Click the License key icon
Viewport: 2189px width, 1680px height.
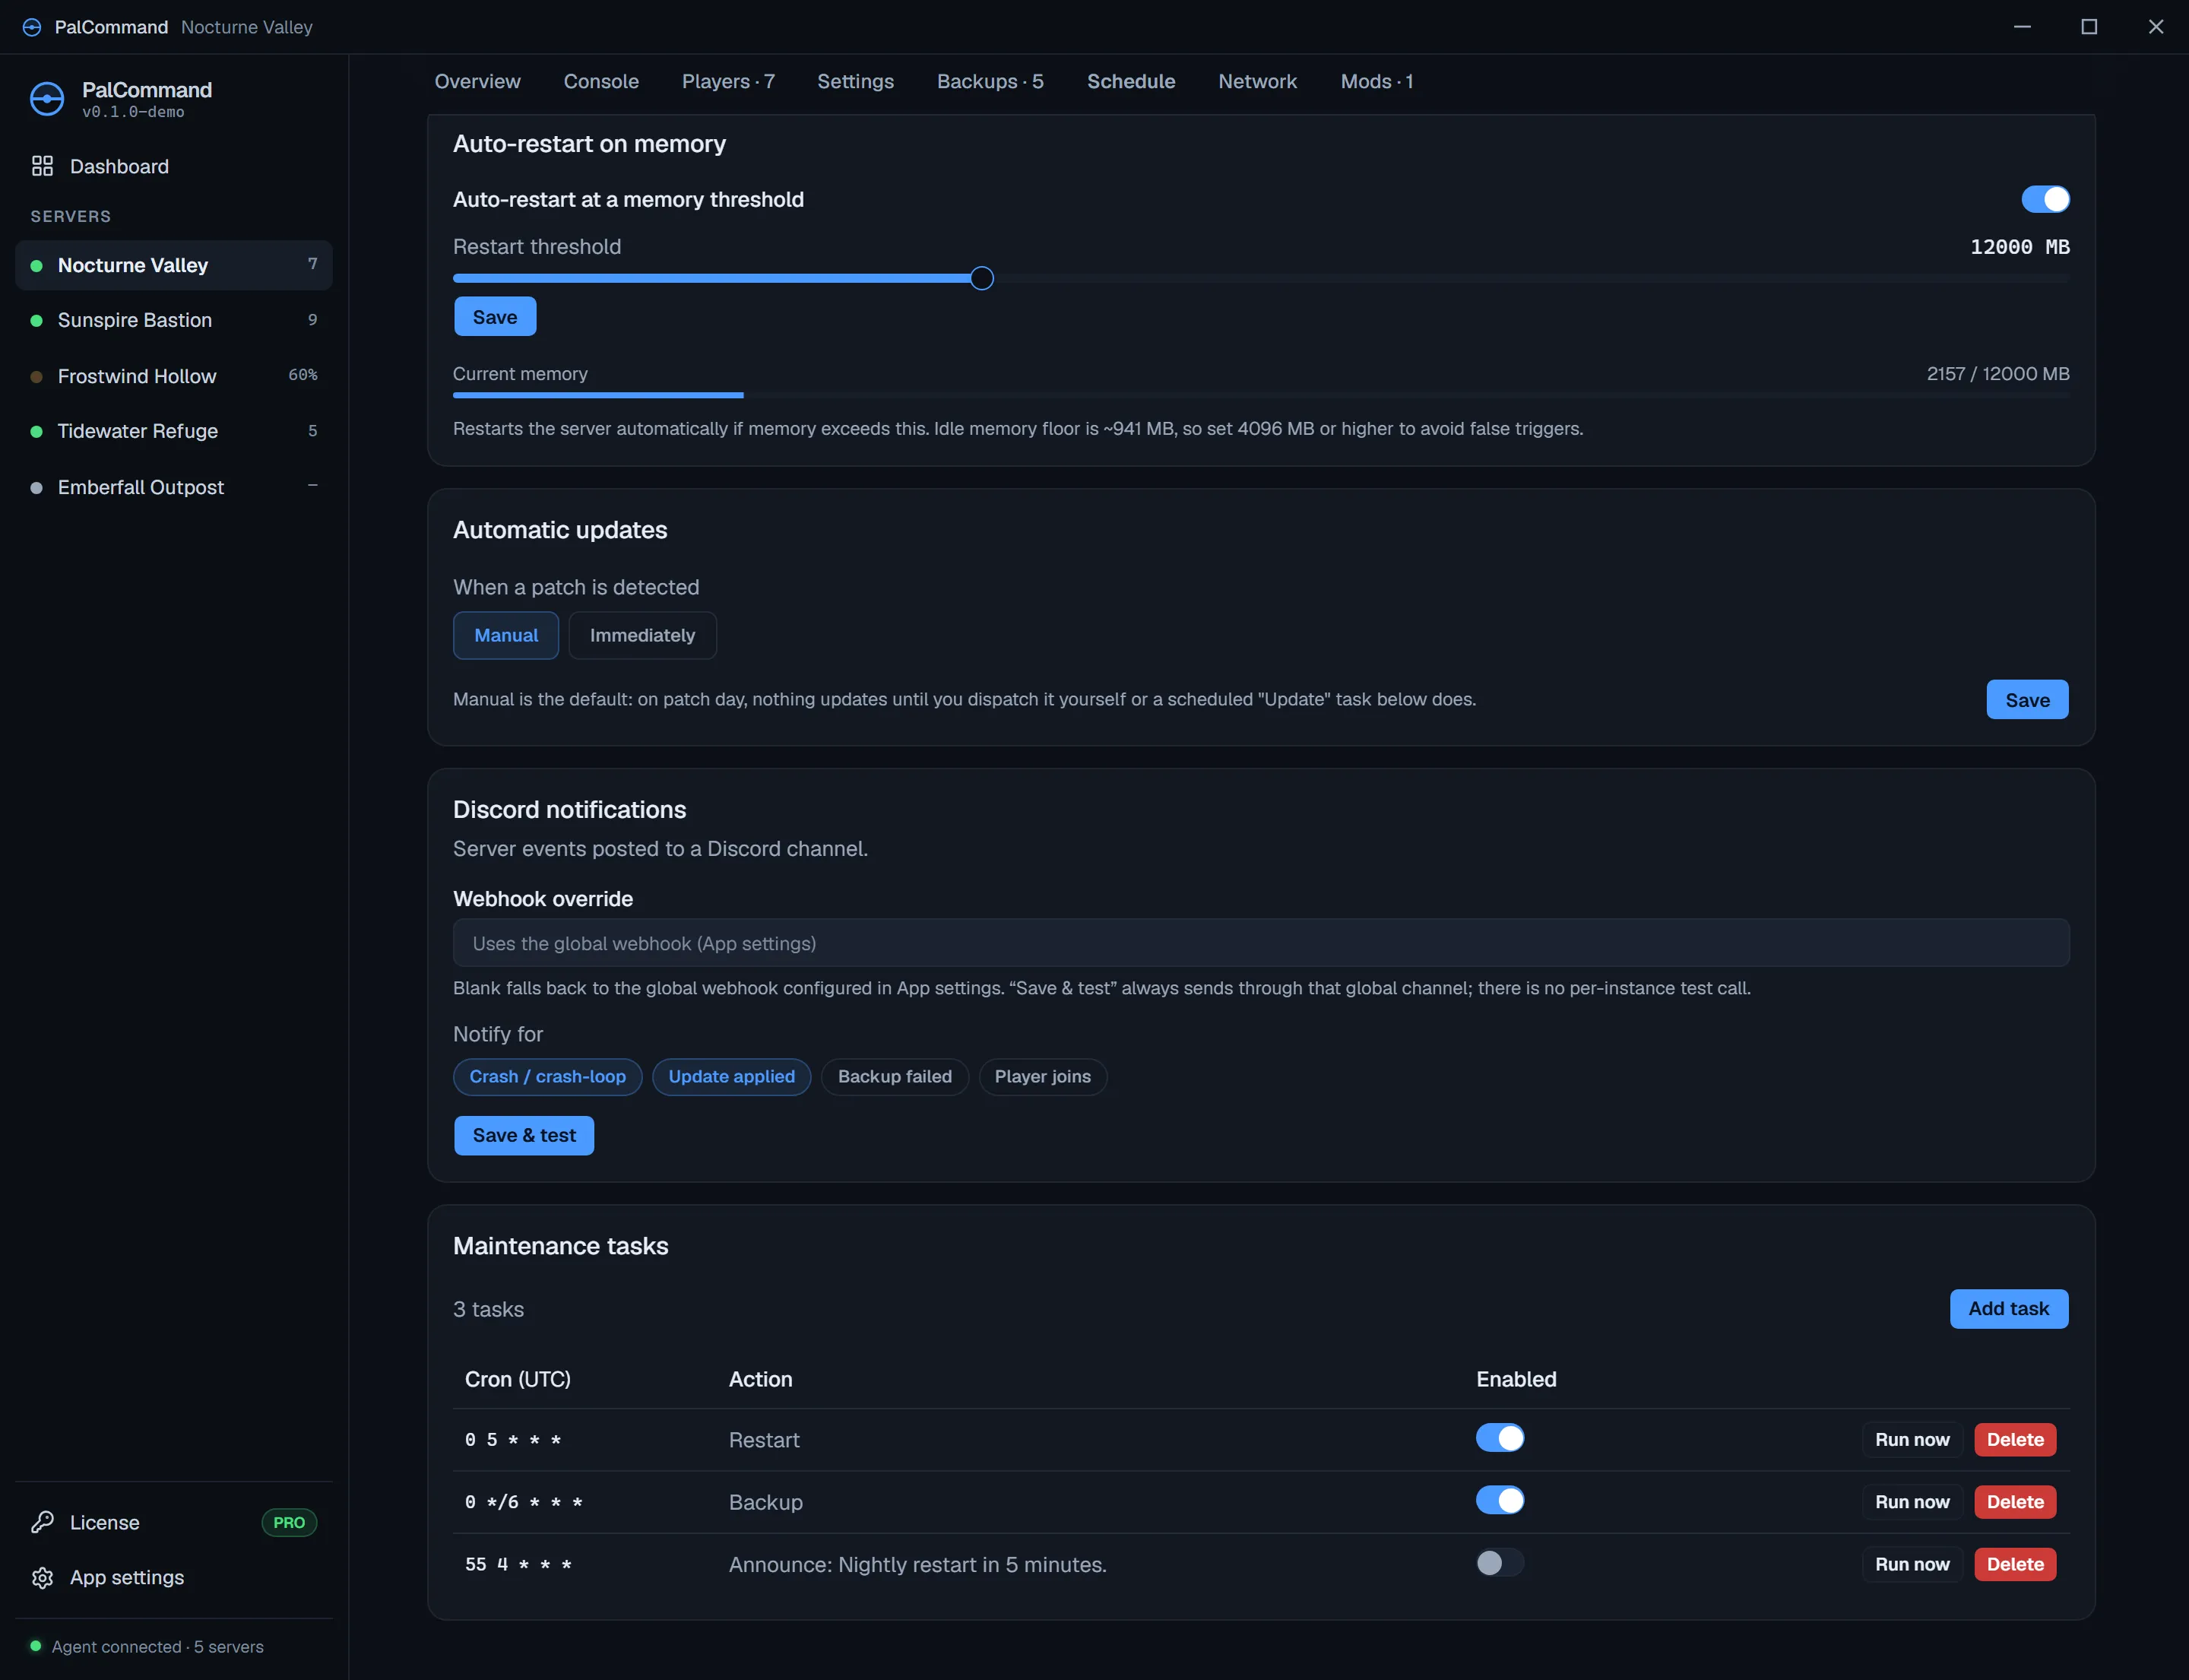pyautogui.click(x=42, y=1522)
